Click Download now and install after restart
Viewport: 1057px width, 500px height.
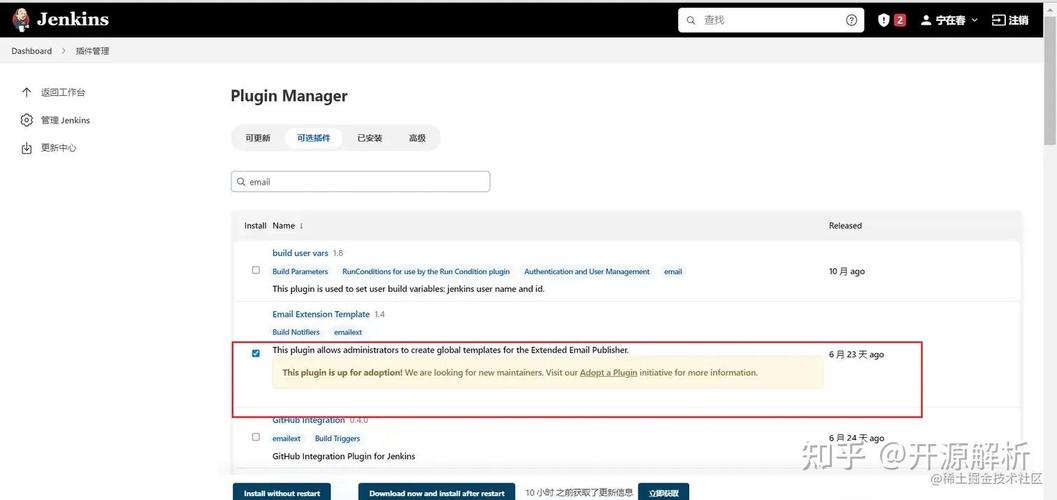(437, 493)
